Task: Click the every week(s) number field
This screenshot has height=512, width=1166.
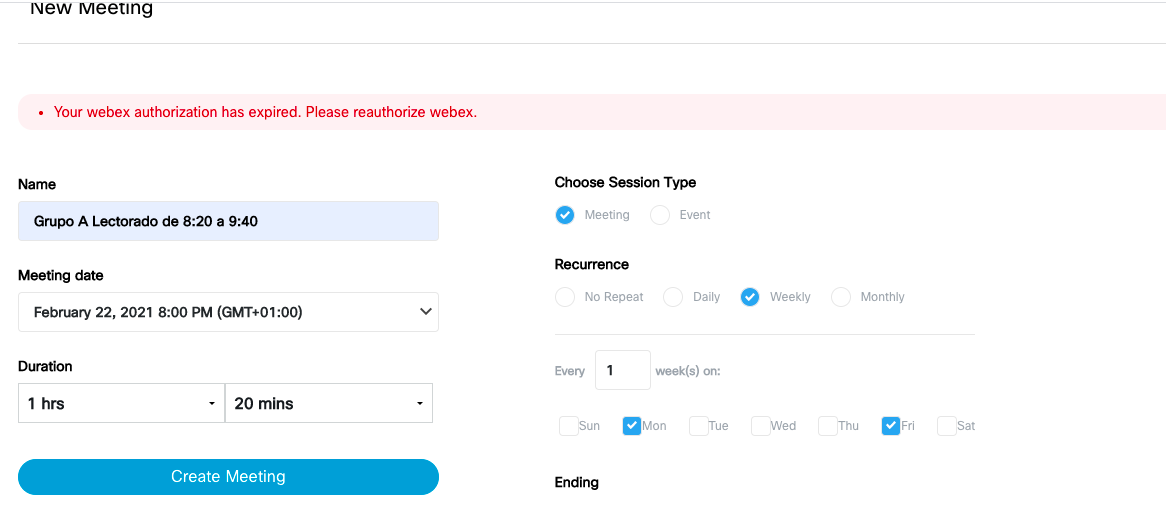Action: click(622, 370)
